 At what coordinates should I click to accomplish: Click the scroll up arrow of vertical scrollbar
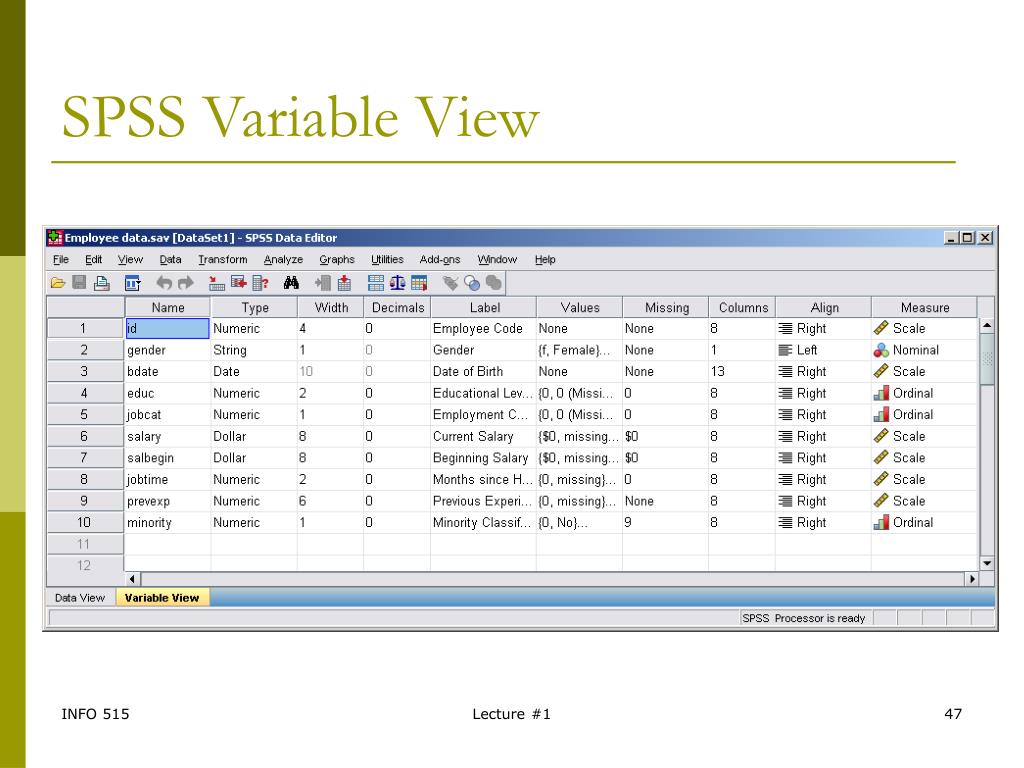987,325
